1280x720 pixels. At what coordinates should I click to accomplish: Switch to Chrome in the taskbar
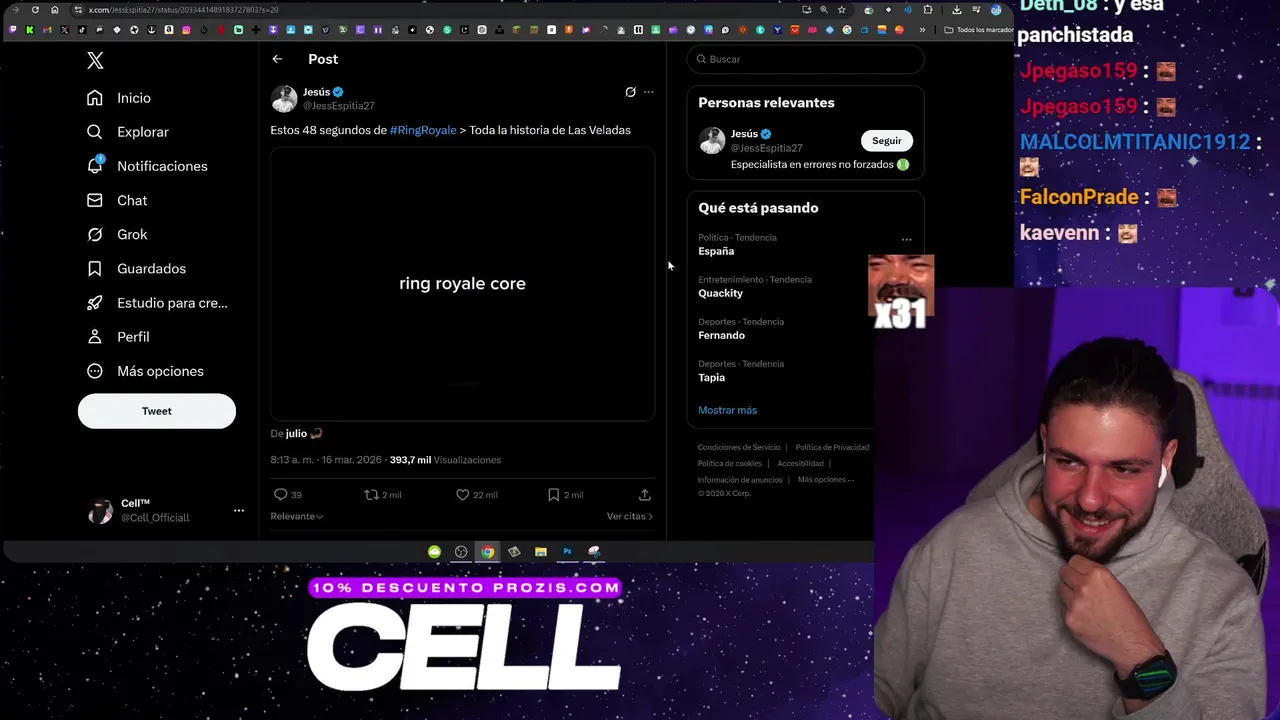487,552
